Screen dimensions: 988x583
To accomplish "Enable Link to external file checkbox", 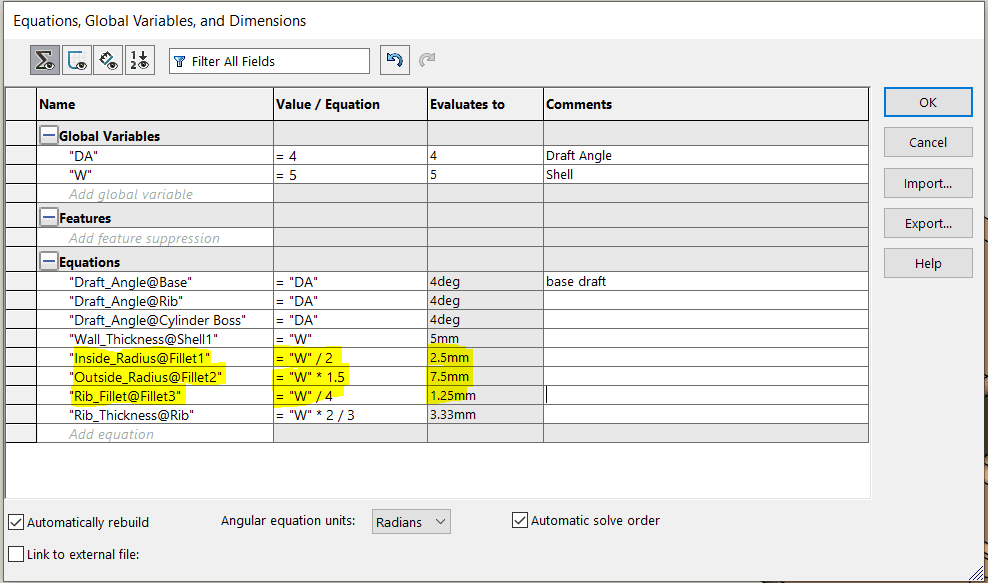I will (x=16, y=554).
